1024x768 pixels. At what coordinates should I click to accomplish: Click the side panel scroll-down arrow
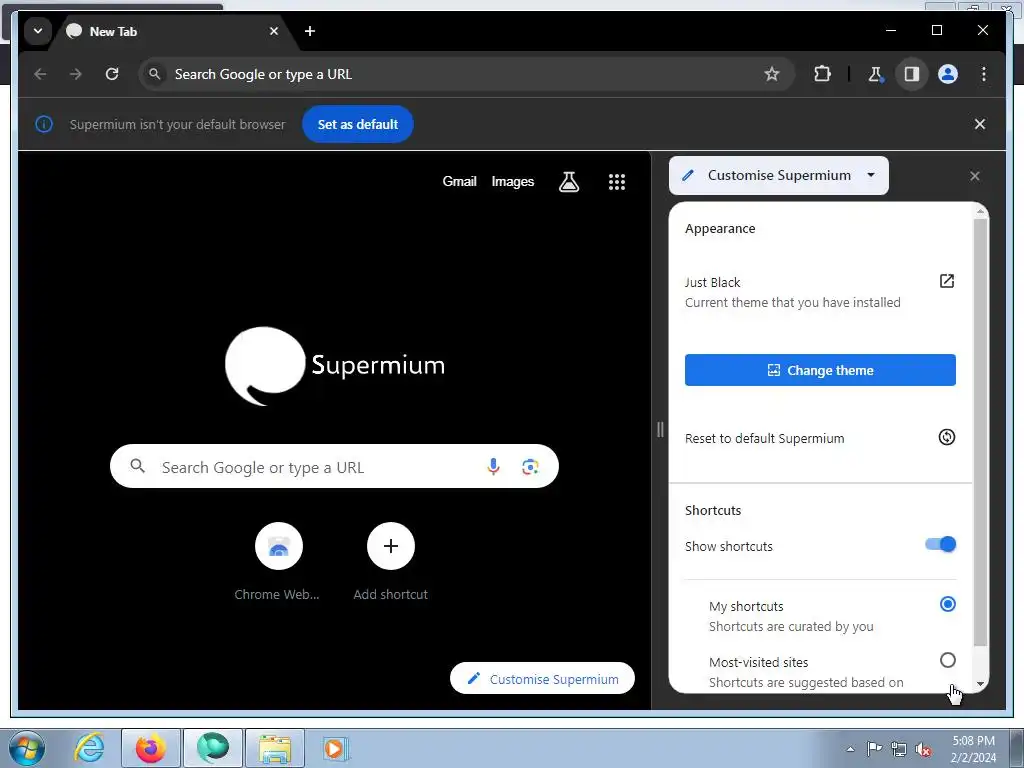(x=980, y=684)
